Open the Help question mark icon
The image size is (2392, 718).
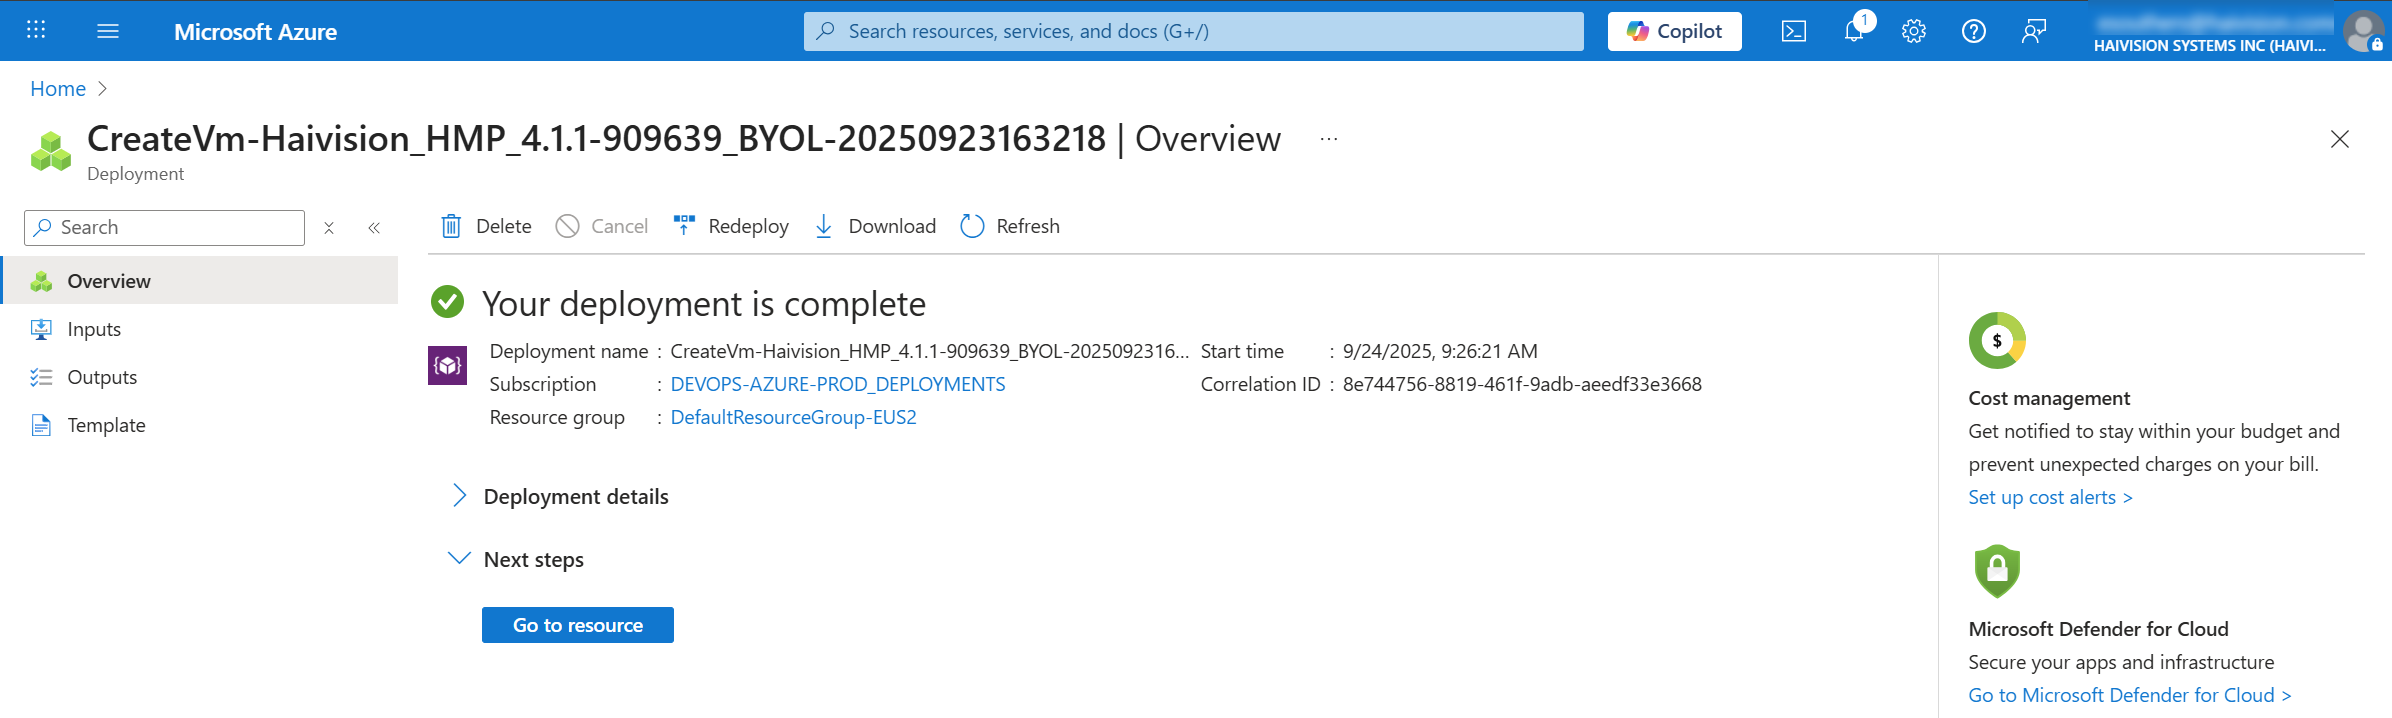pyautogui.click(x=1973, y=31)
